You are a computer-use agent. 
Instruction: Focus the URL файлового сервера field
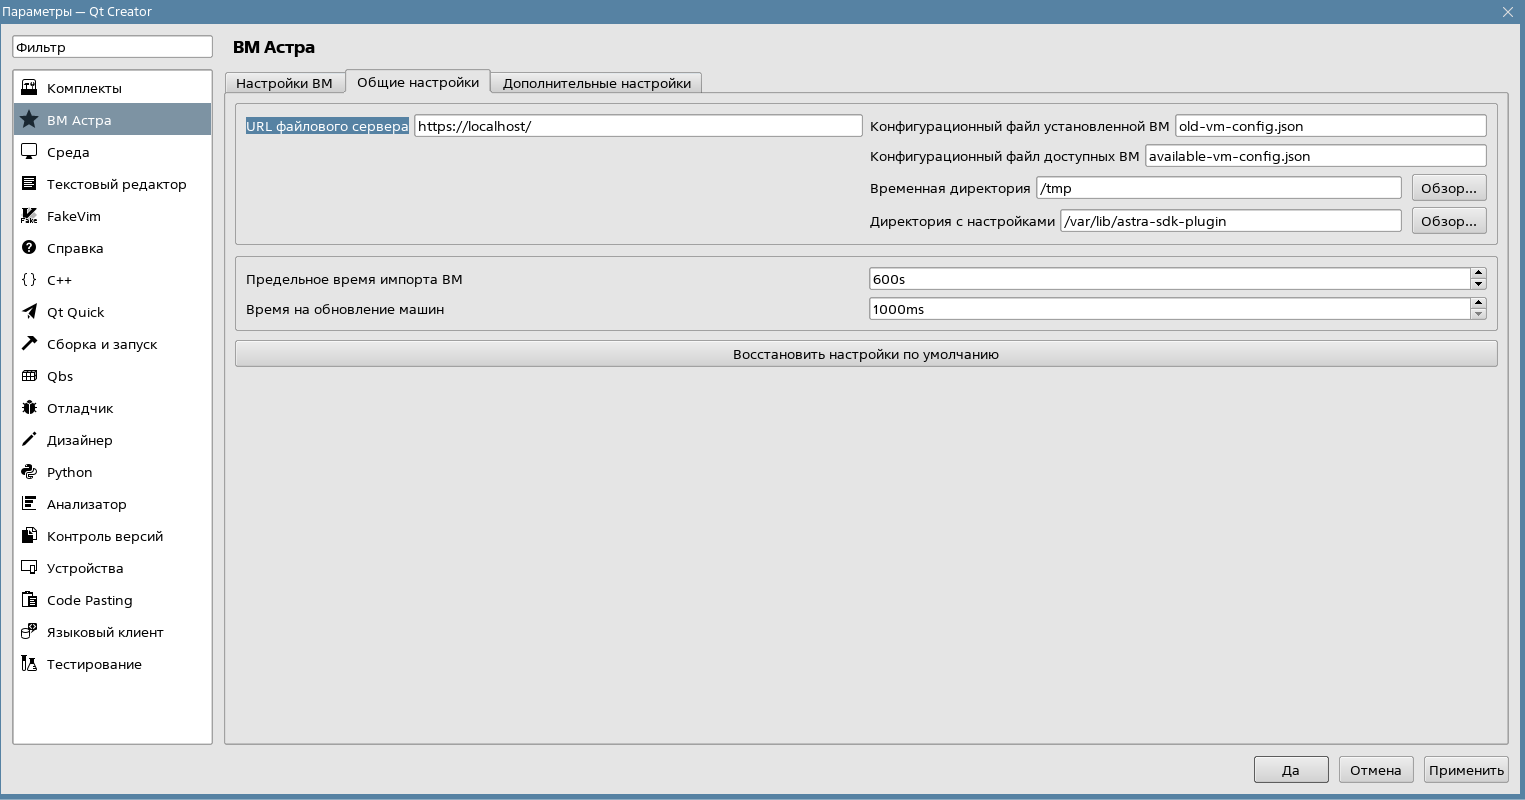tap(638, 126)
